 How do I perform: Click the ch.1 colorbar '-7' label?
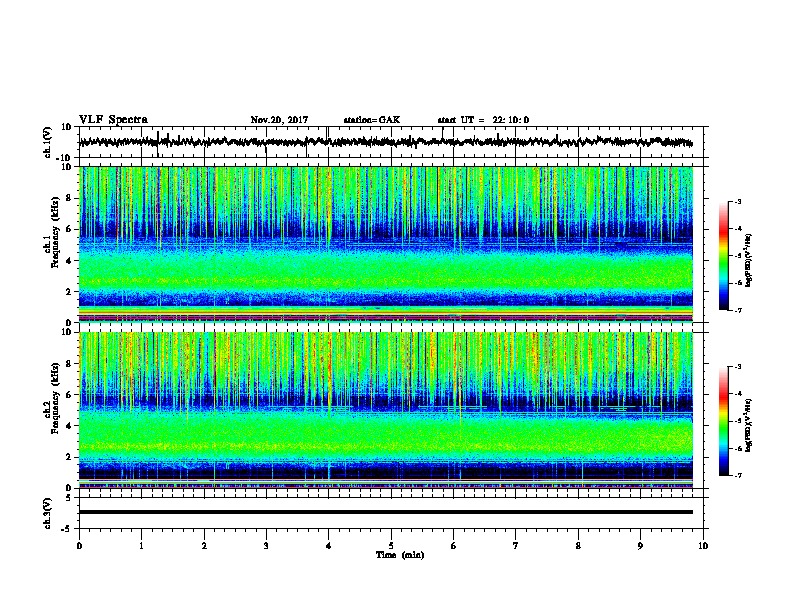(x=738, y=311)
